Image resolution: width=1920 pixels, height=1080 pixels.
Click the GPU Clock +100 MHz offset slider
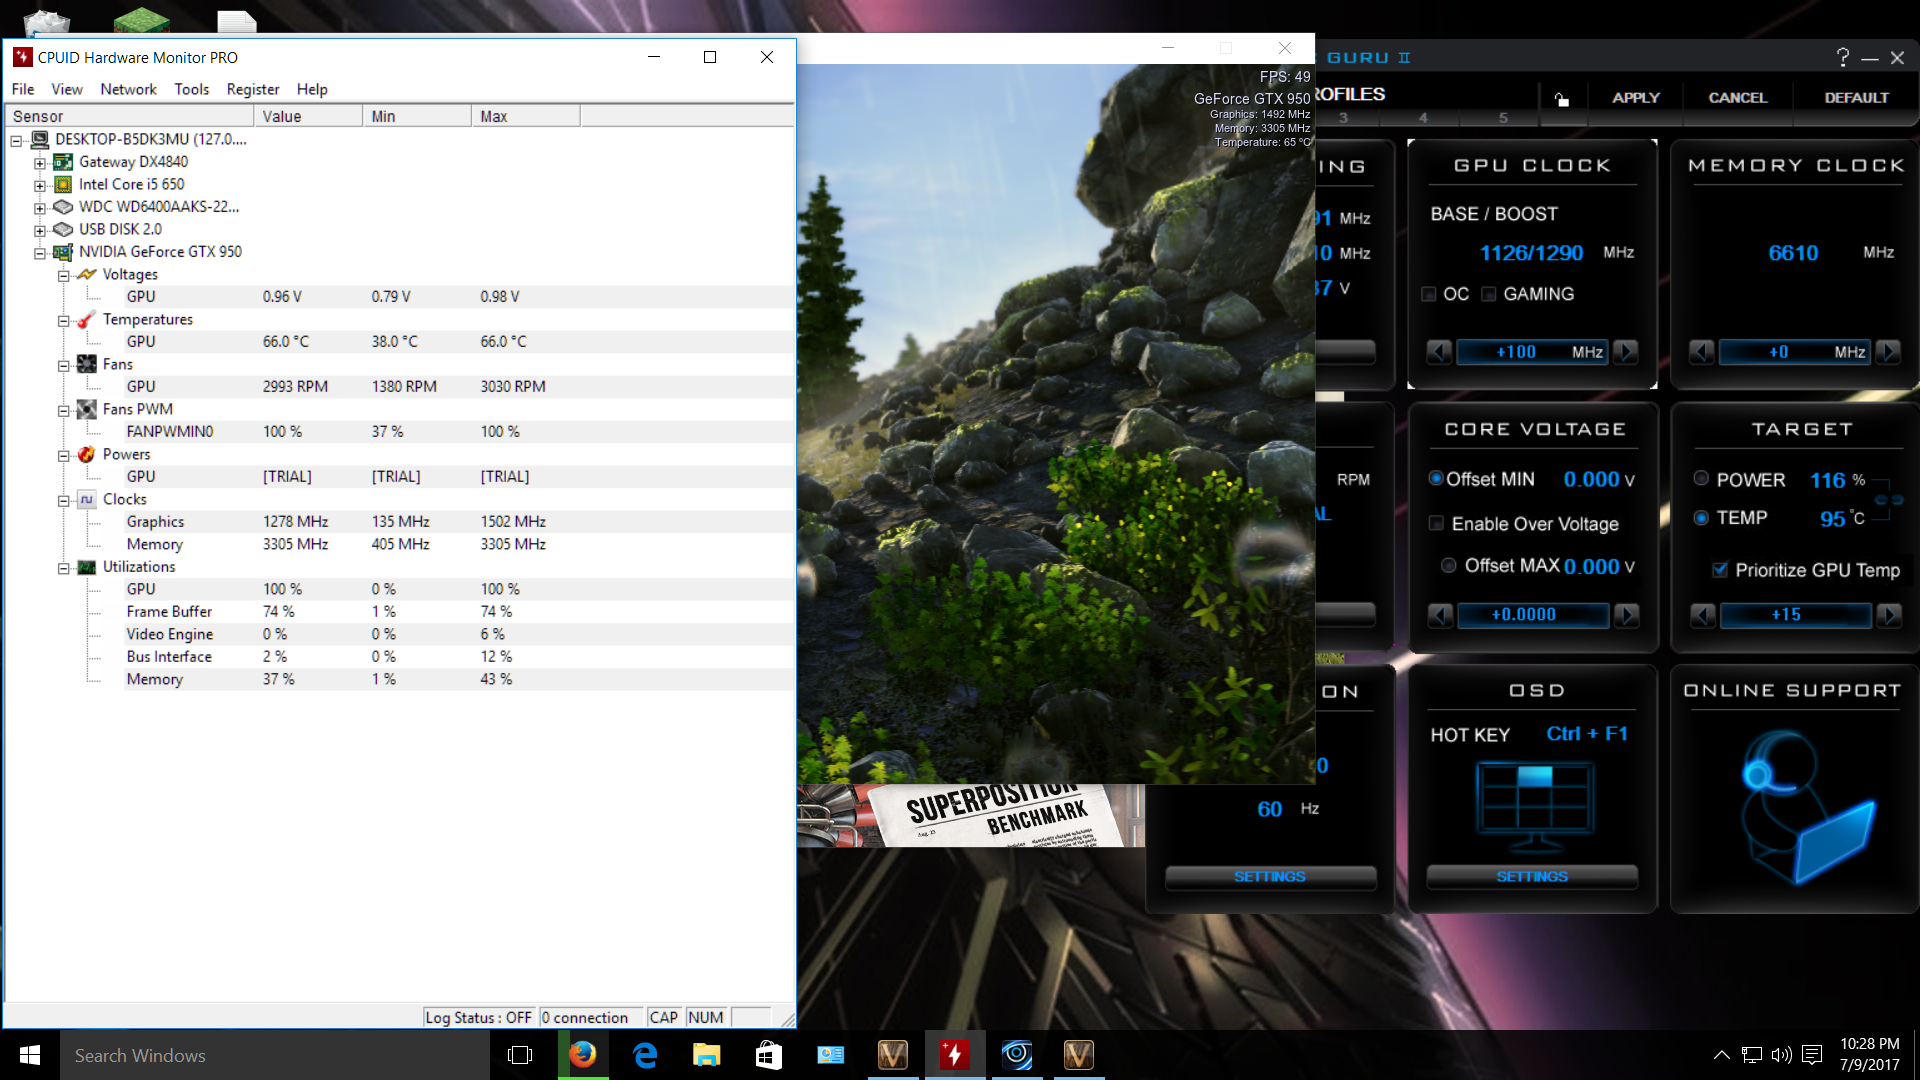(x=1533, y=352)
